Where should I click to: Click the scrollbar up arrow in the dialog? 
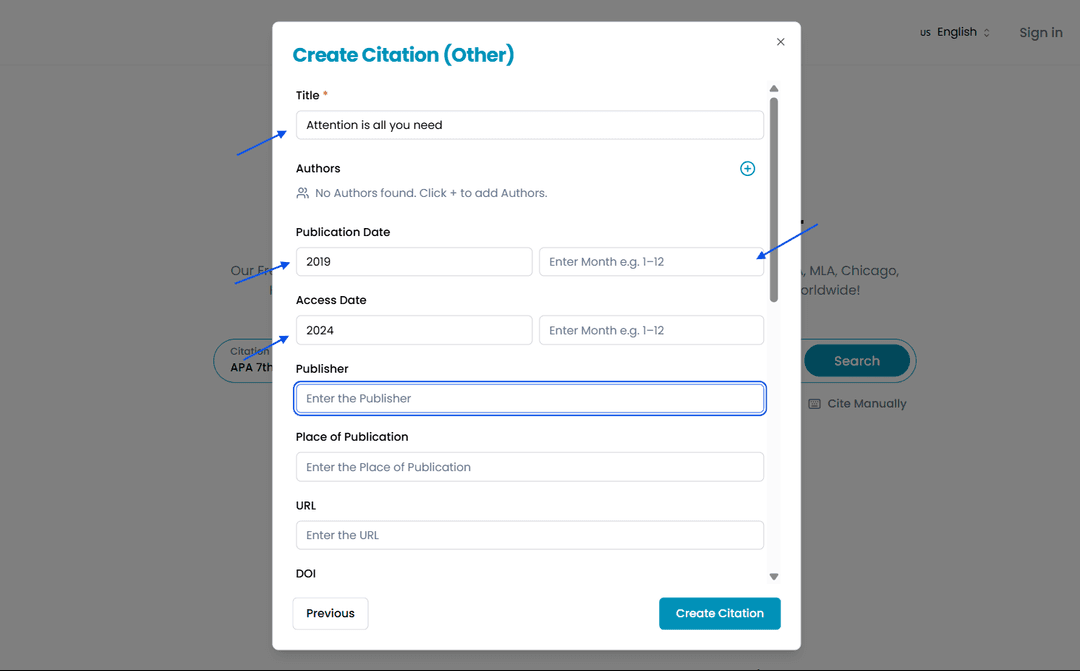[x=774, y=88]
